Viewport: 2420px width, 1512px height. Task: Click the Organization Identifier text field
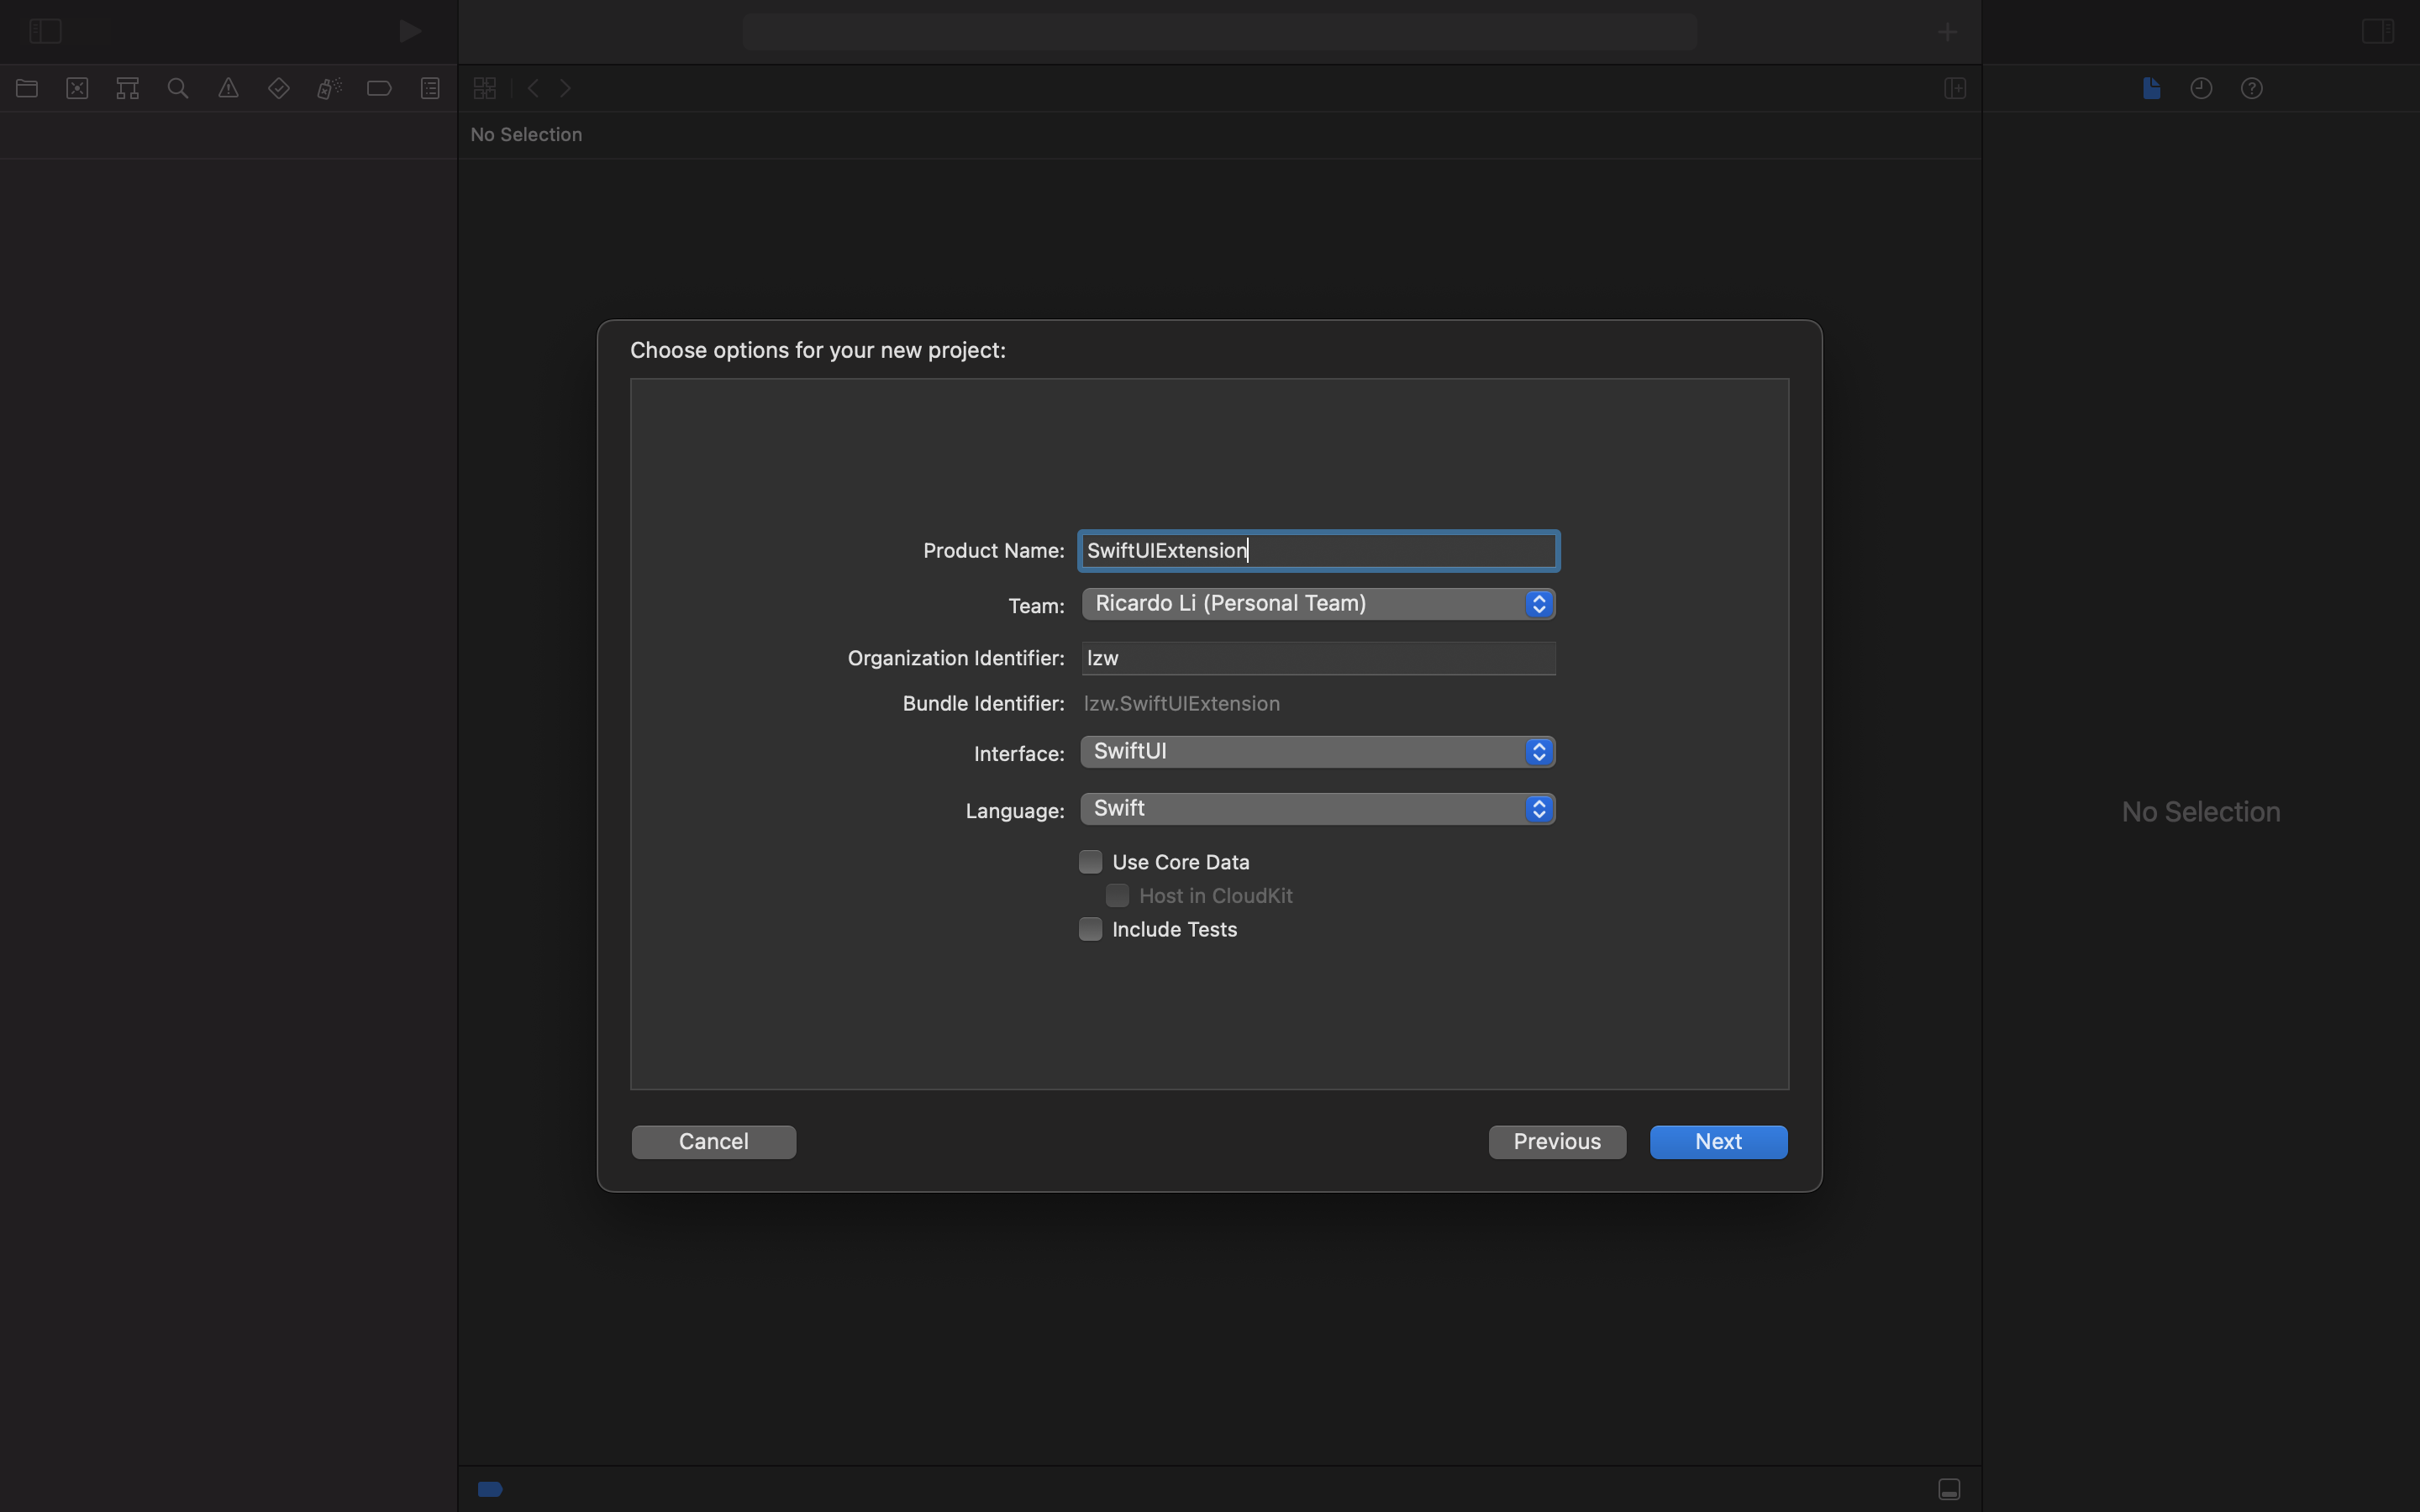coord(1318,659)
